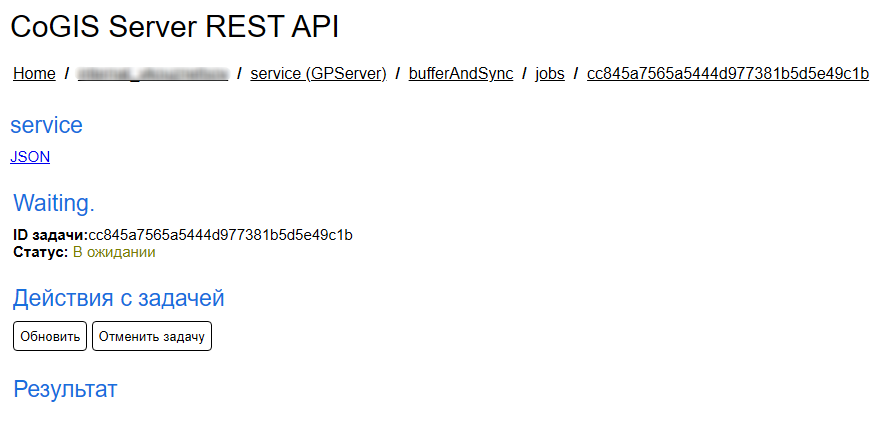The image size is (885, 423).
Task: Click the job ID value after "ID задачи:"
Action: coord(220,235)
